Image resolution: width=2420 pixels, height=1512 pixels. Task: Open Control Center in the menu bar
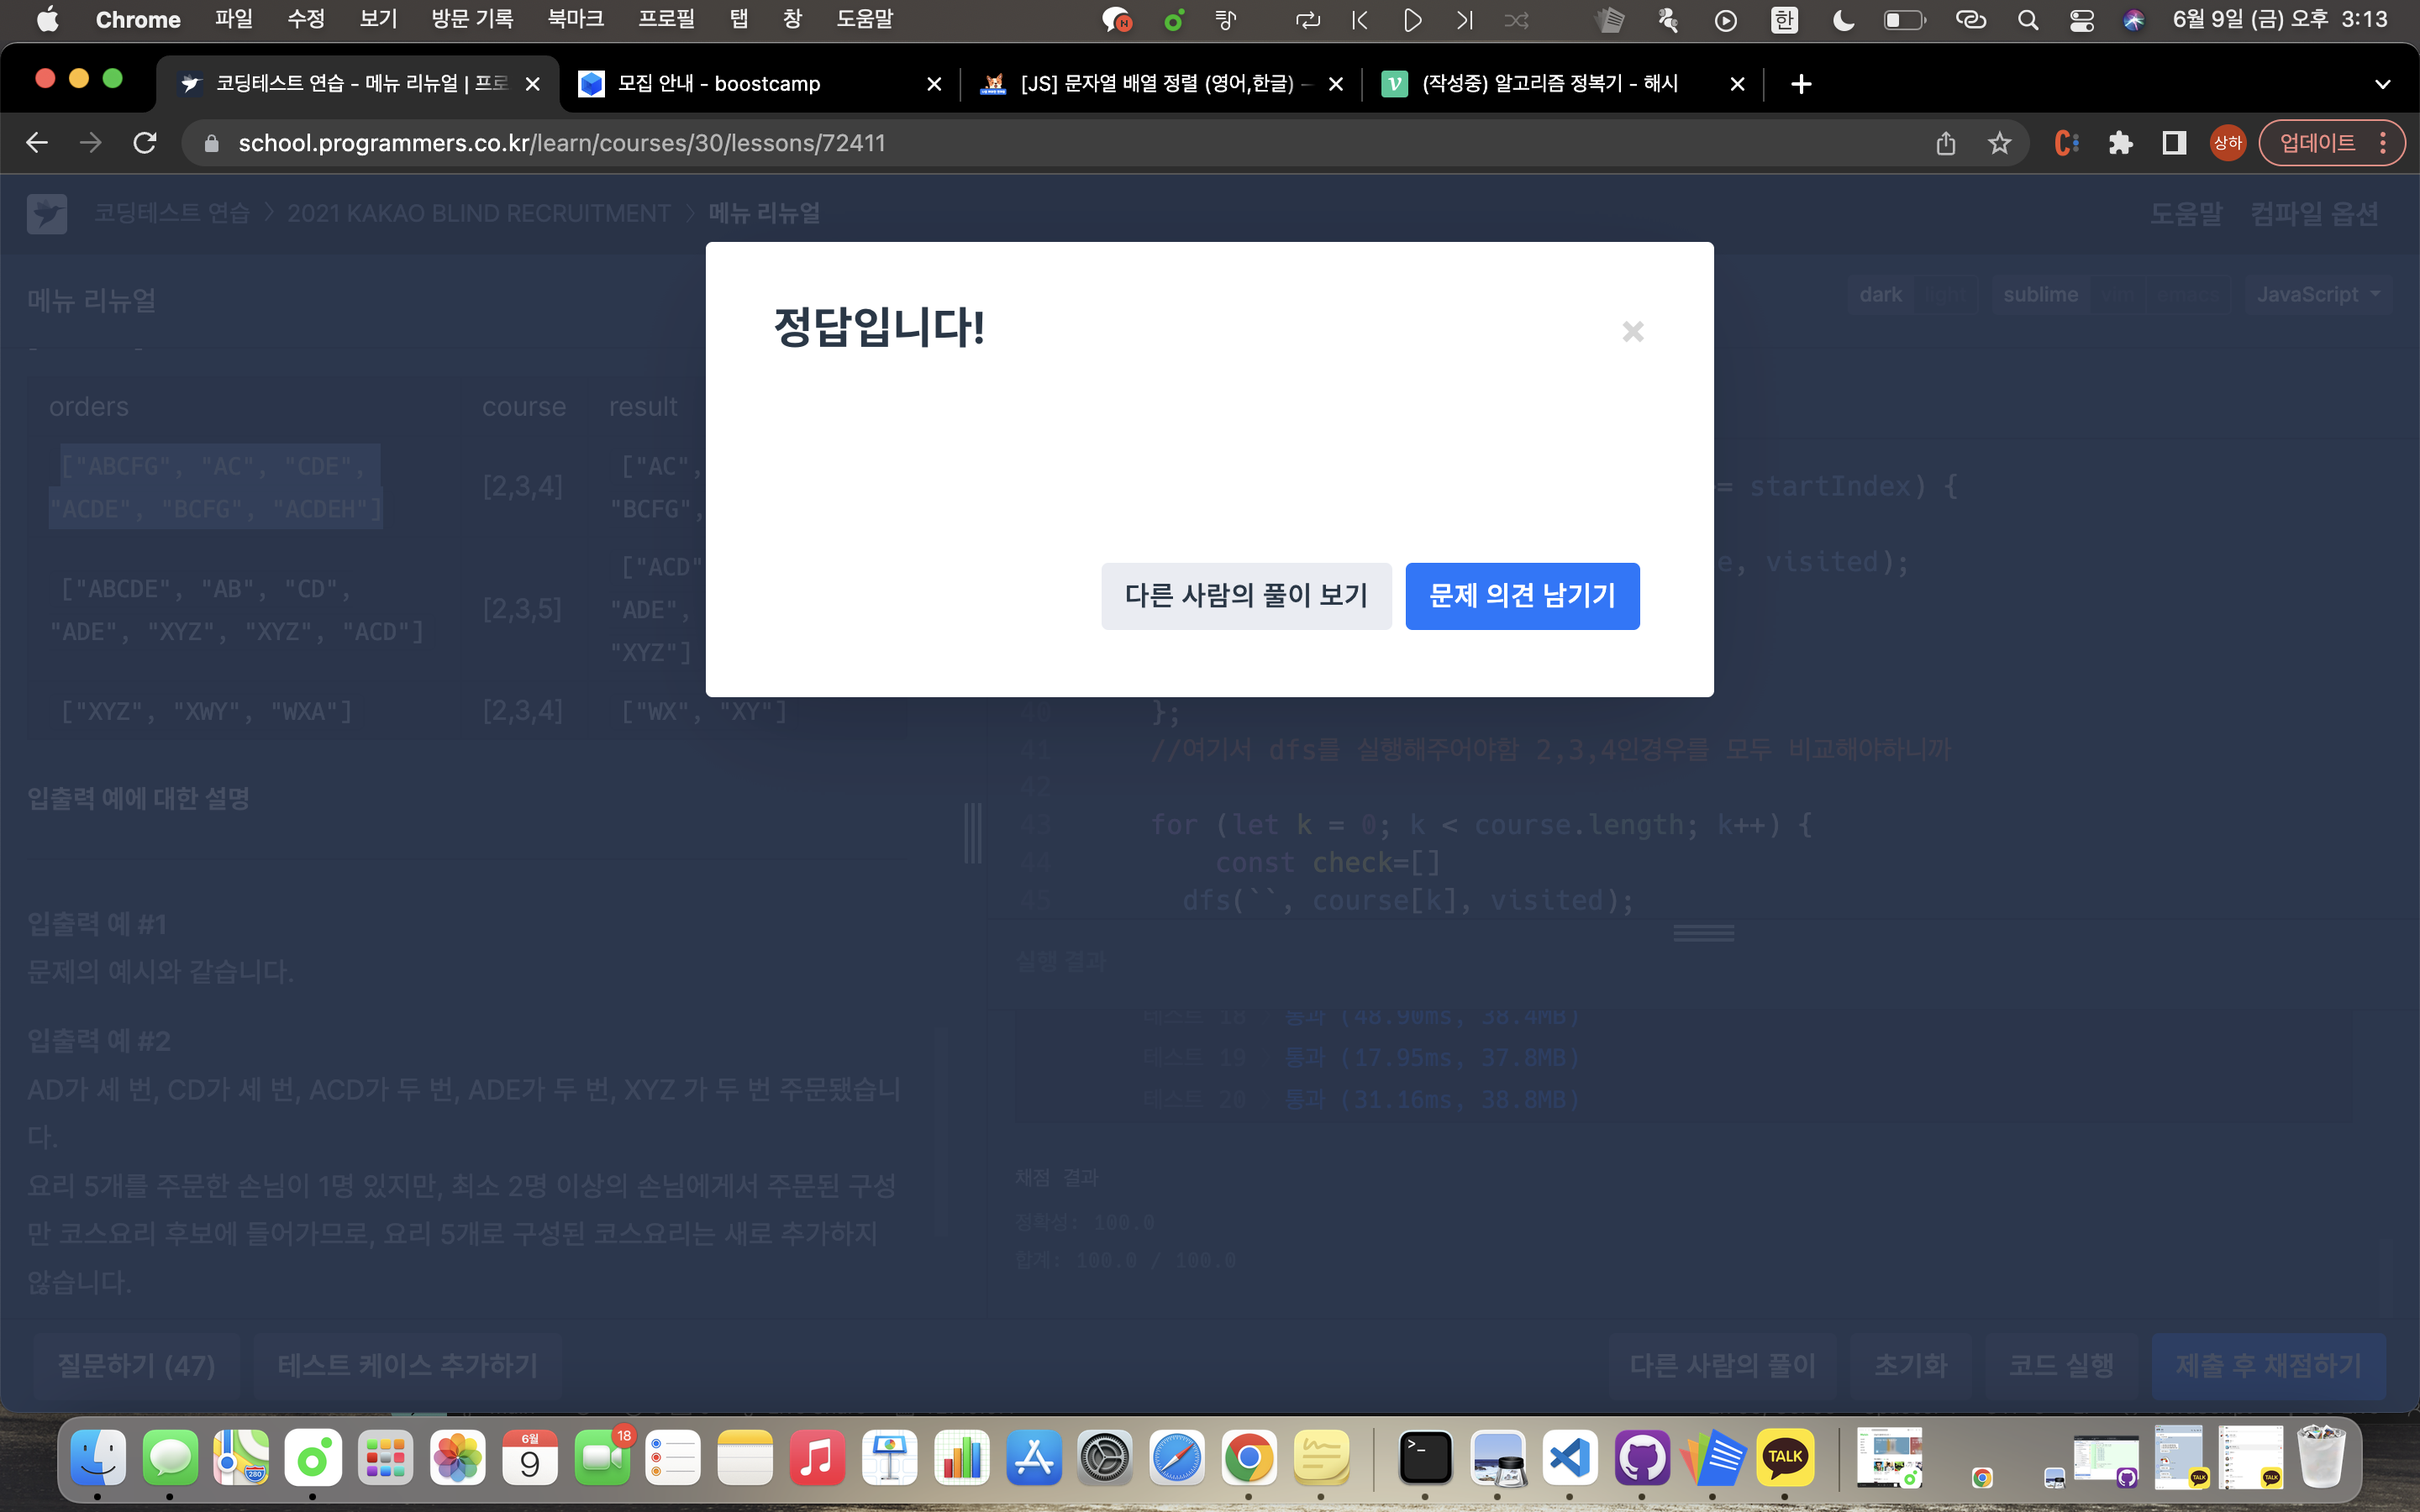click(2081, 20)
